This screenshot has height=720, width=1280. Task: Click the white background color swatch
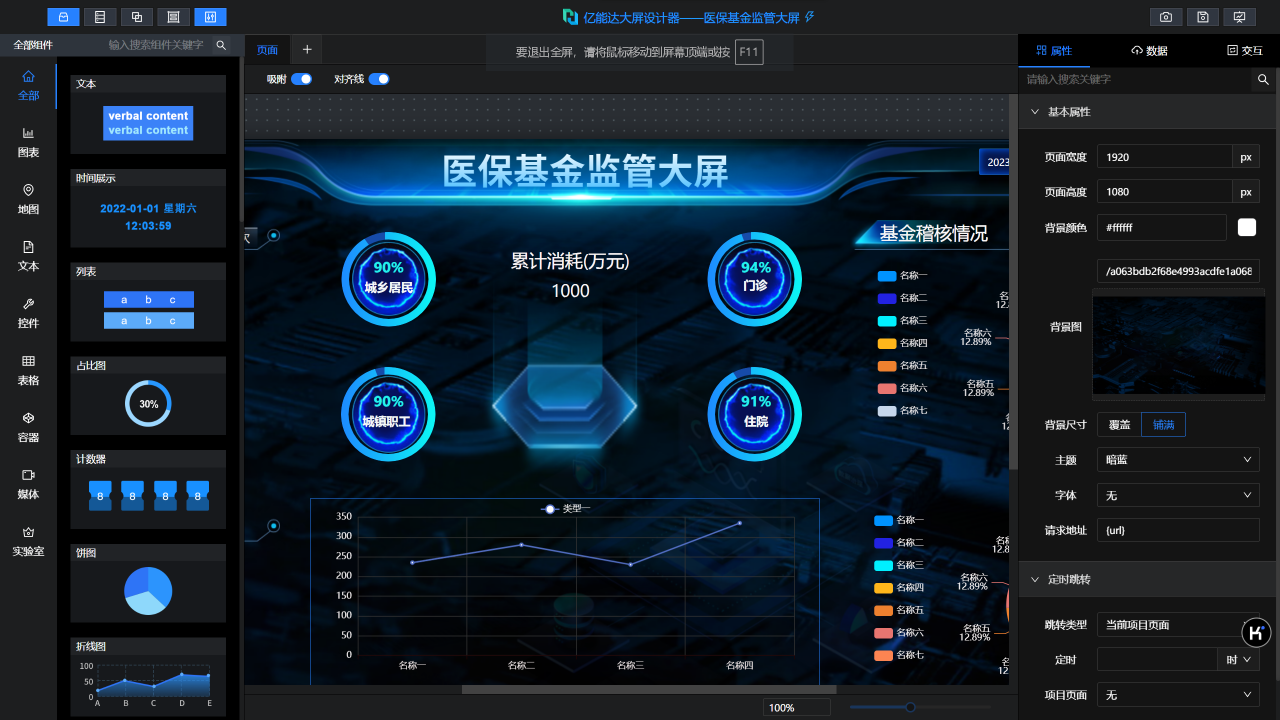(1247, 227)
